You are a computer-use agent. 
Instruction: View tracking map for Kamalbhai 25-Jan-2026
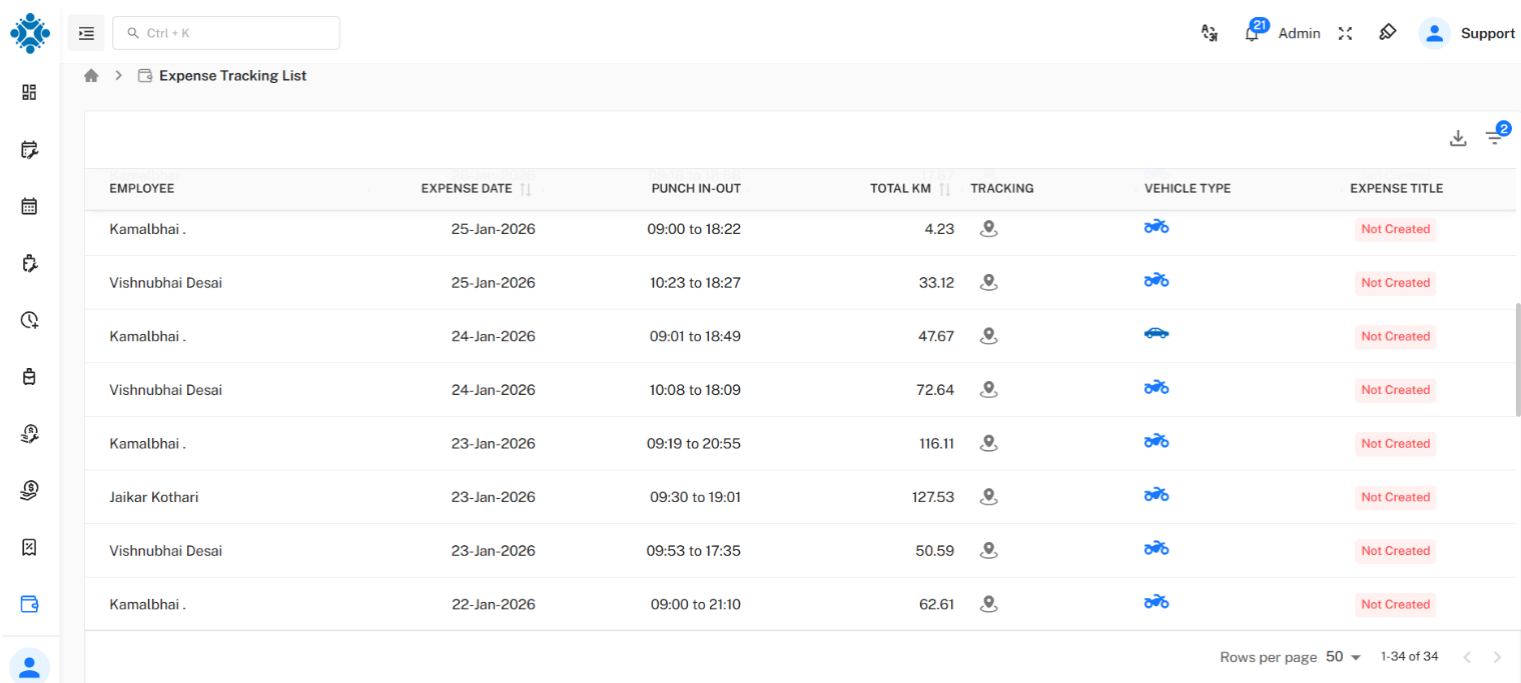(x=989, y=229)
